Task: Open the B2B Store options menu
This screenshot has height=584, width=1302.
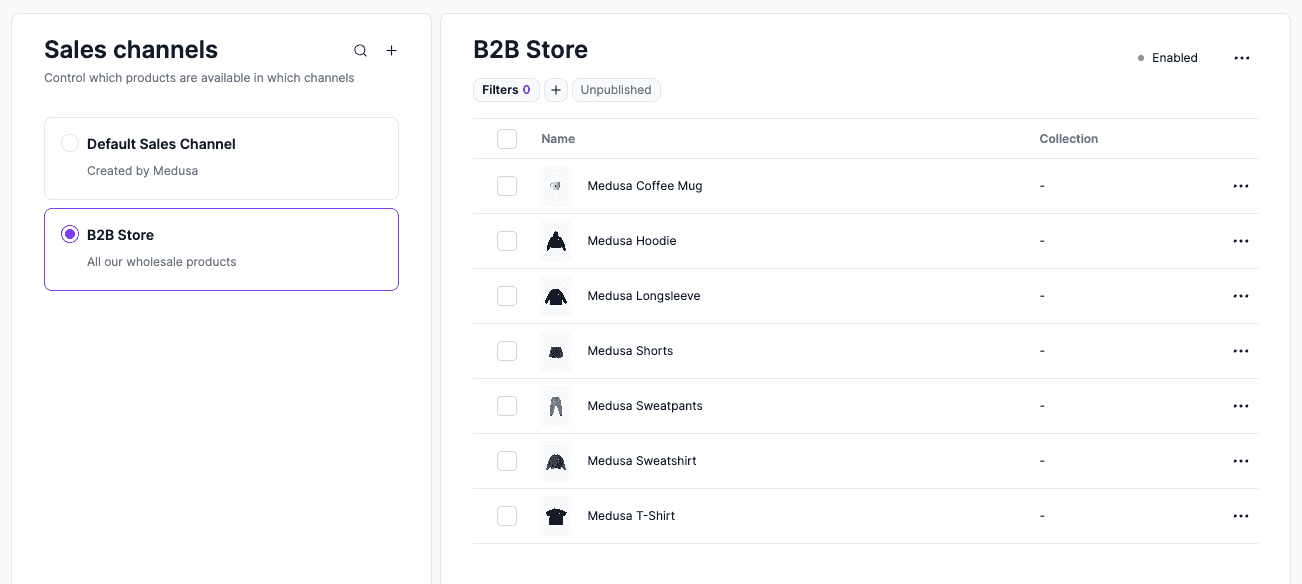Action: coord(1241,57)
